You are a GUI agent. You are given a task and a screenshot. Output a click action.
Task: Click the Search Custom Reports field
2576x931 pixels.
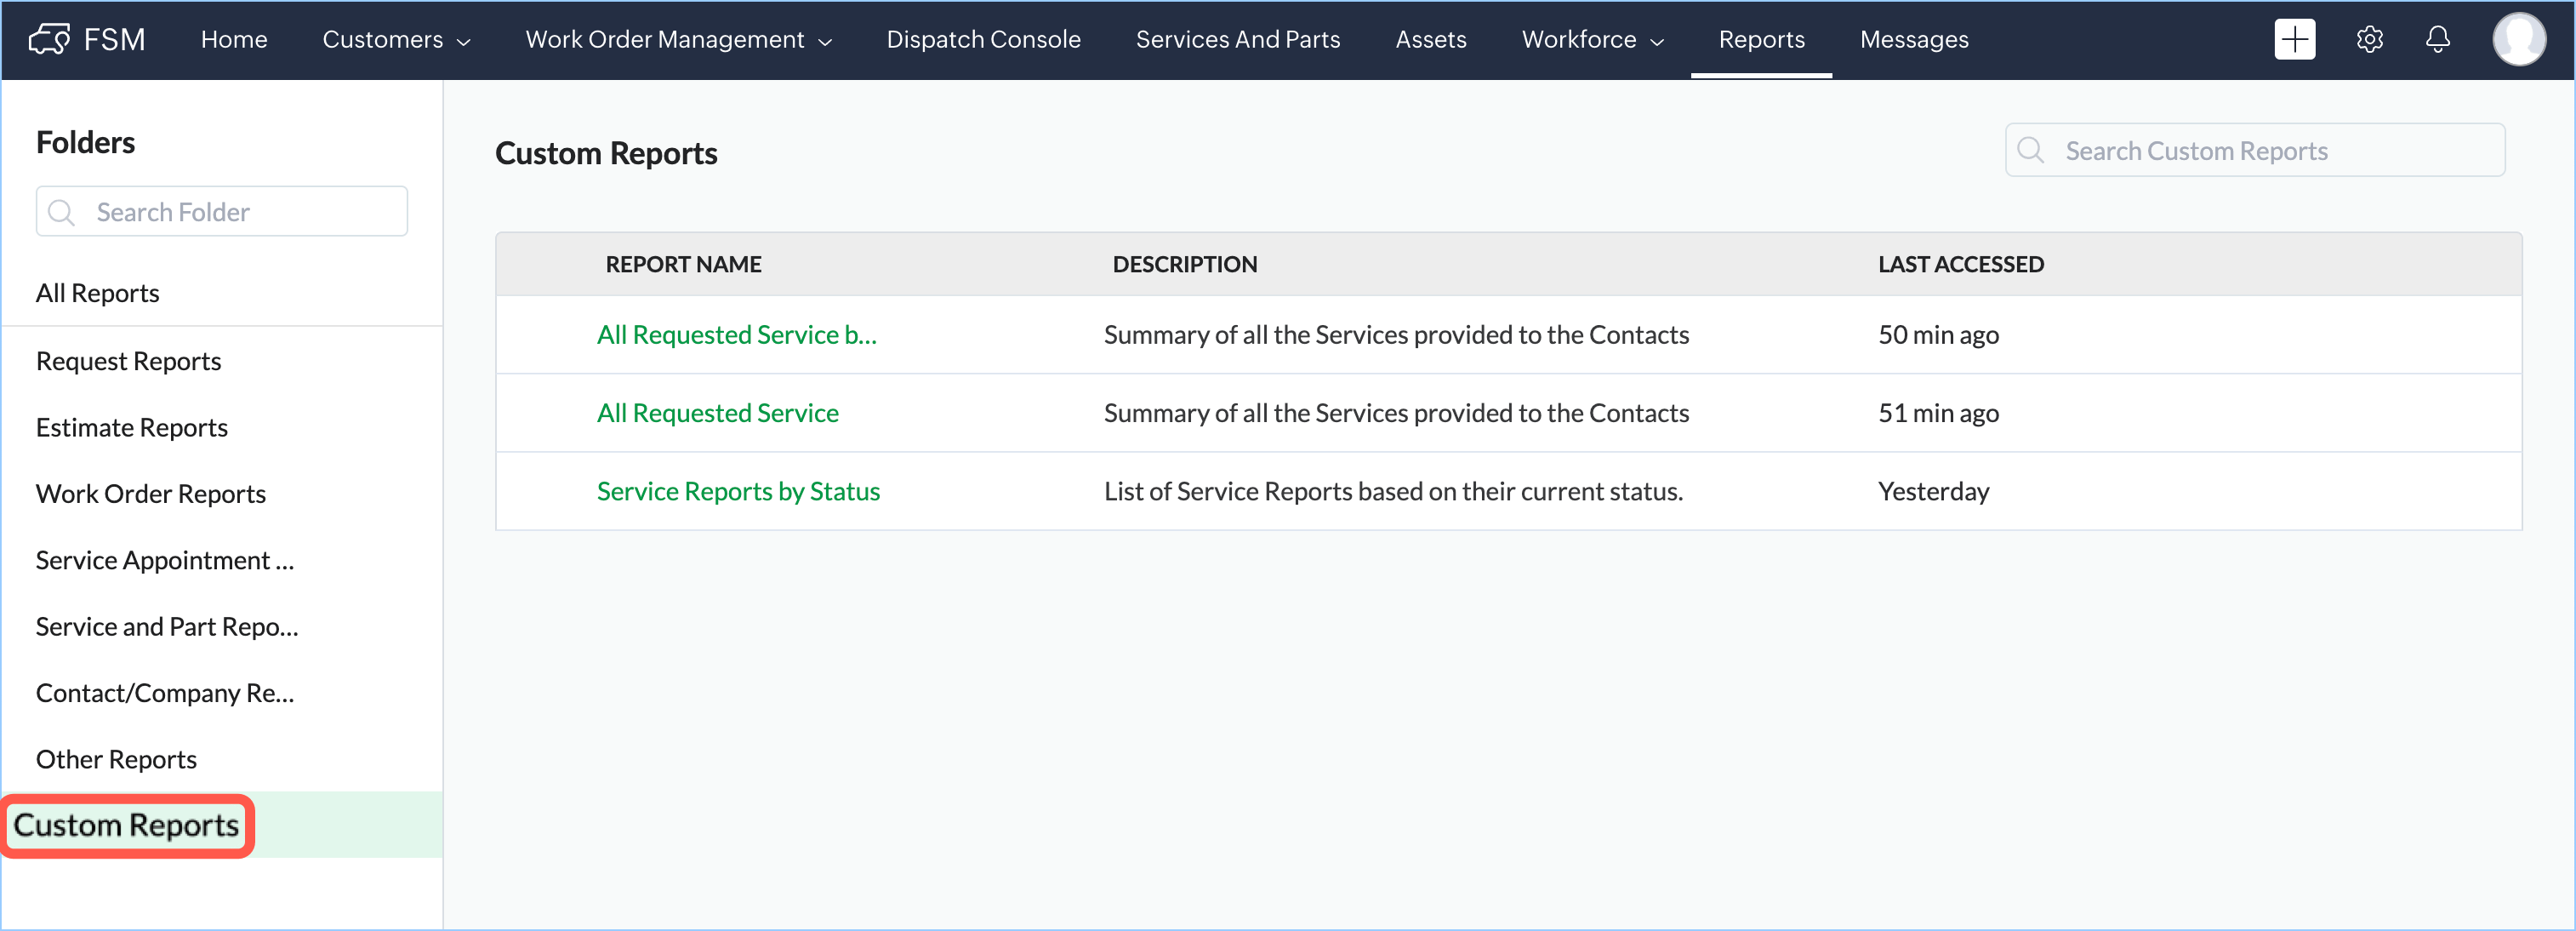[x=2254, y=150]
